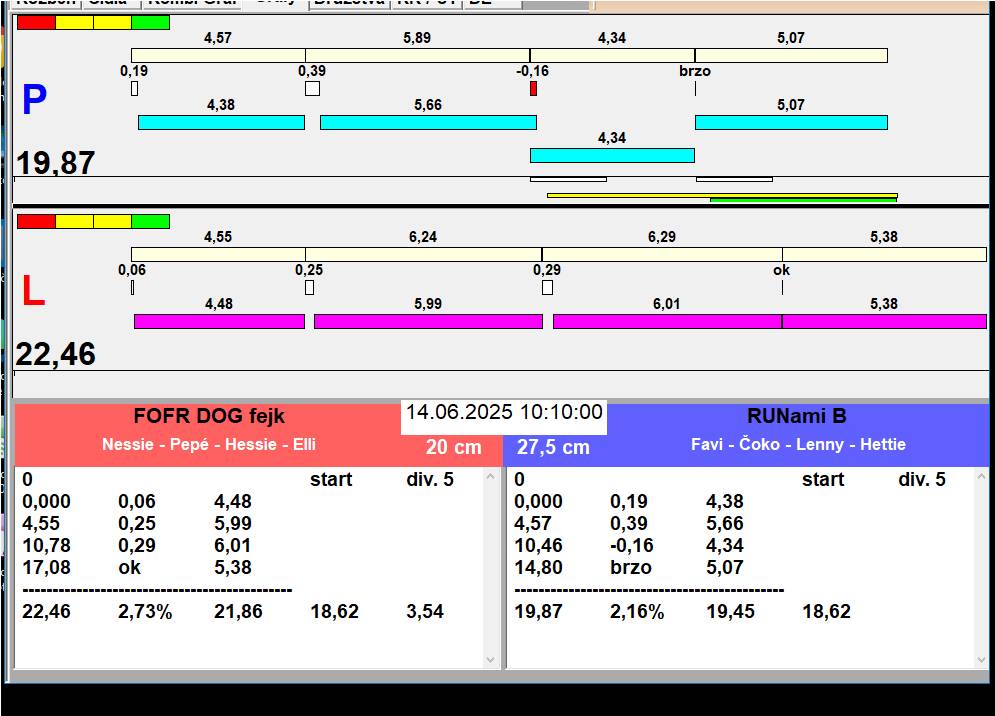Click 3,54 in the FOFR DOG fejk summary row
The height and width of the screenshot is (716, 995).
425,611
